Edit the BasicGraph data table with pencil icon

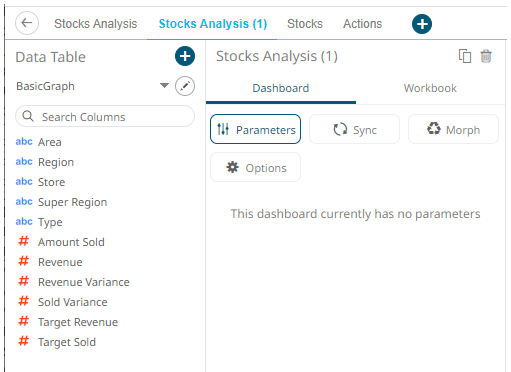click(x=185, y=86)
